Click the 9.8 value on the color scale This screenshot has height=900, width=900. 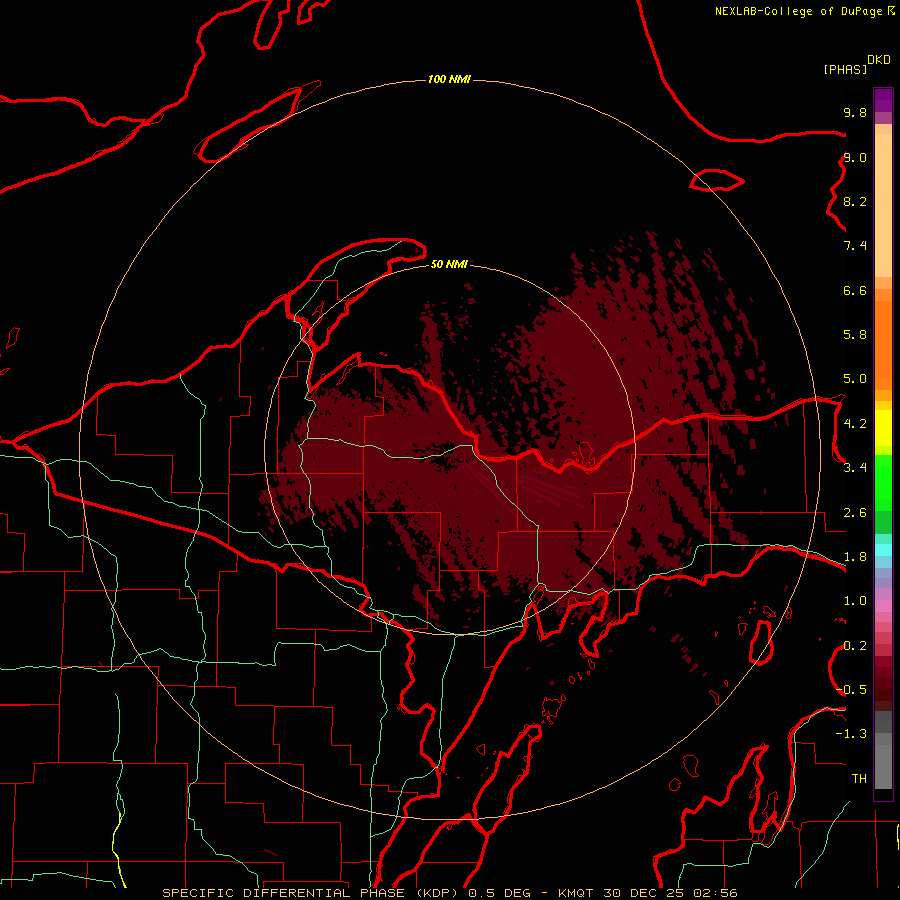point(855,112)
